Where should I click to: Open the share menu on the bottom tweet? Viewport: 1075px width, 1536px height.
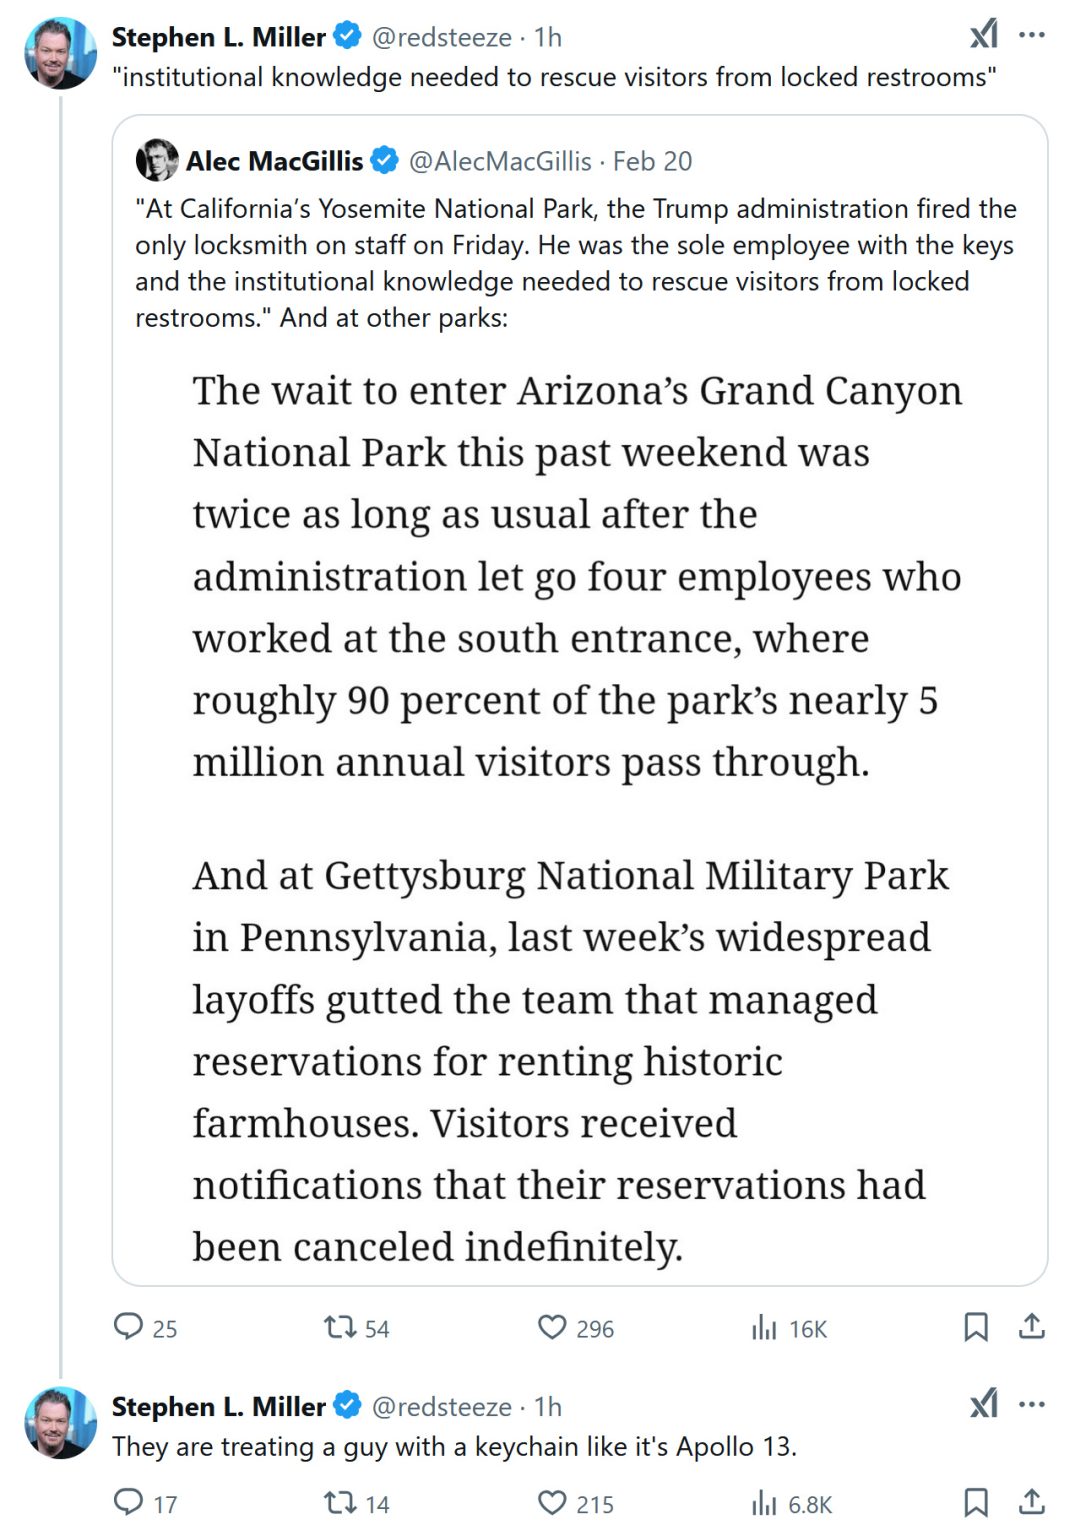pos(1030,1502)
